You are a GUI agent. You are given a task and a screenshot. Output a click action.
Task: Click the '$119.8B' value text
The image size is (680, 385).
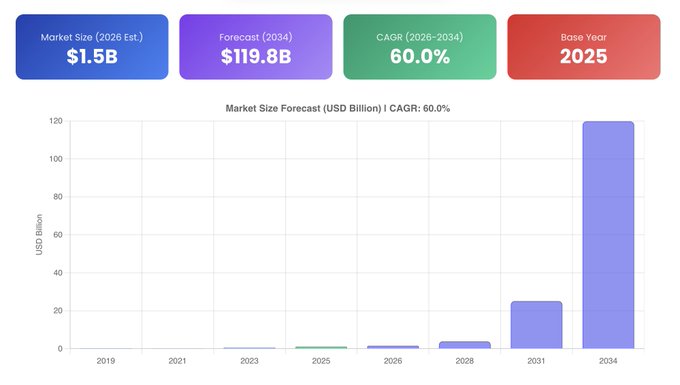click(x=256, y=56)
